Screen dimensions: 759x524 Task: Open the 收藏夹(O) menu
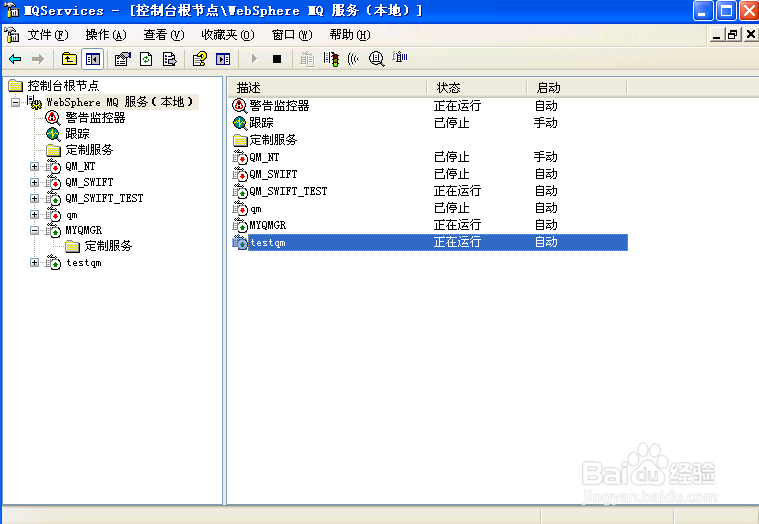(x=228, y=35)
